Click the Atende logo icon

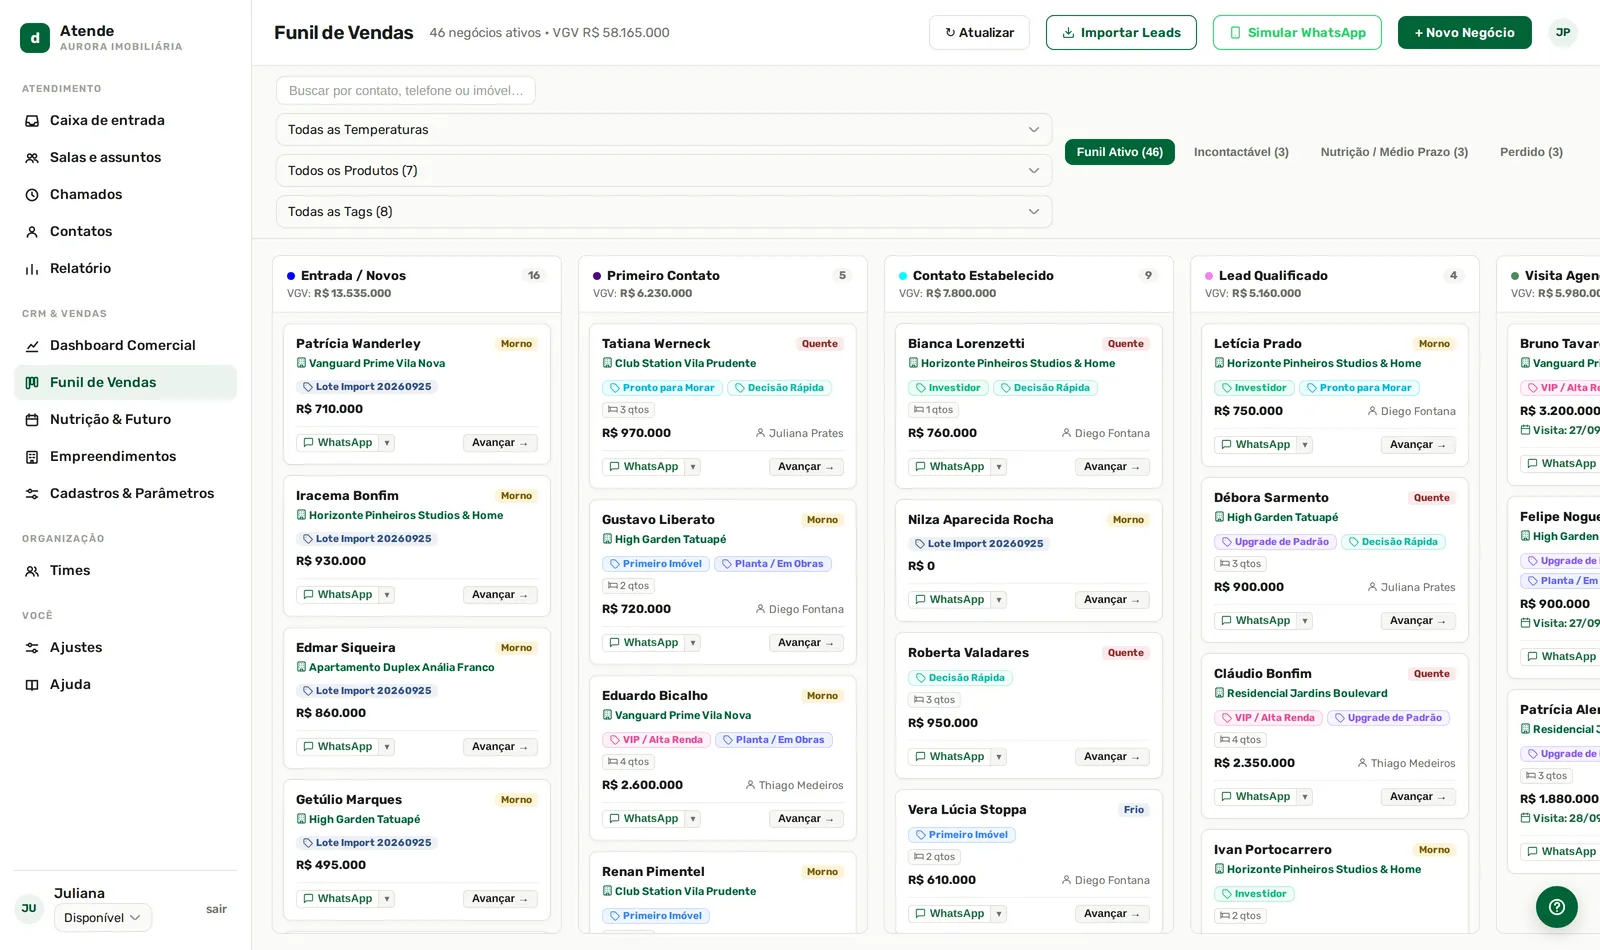coord(35,38)
